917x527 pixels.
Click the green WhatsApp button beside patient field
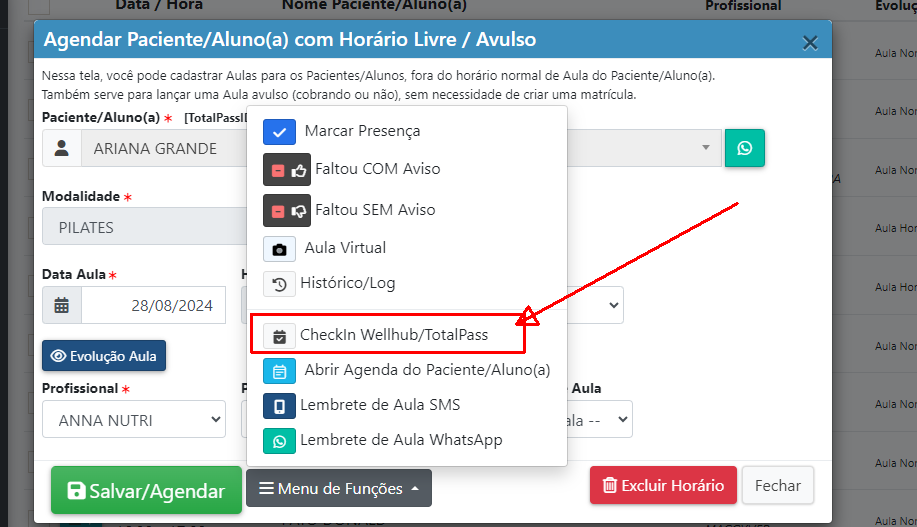(x=744, y=148)
